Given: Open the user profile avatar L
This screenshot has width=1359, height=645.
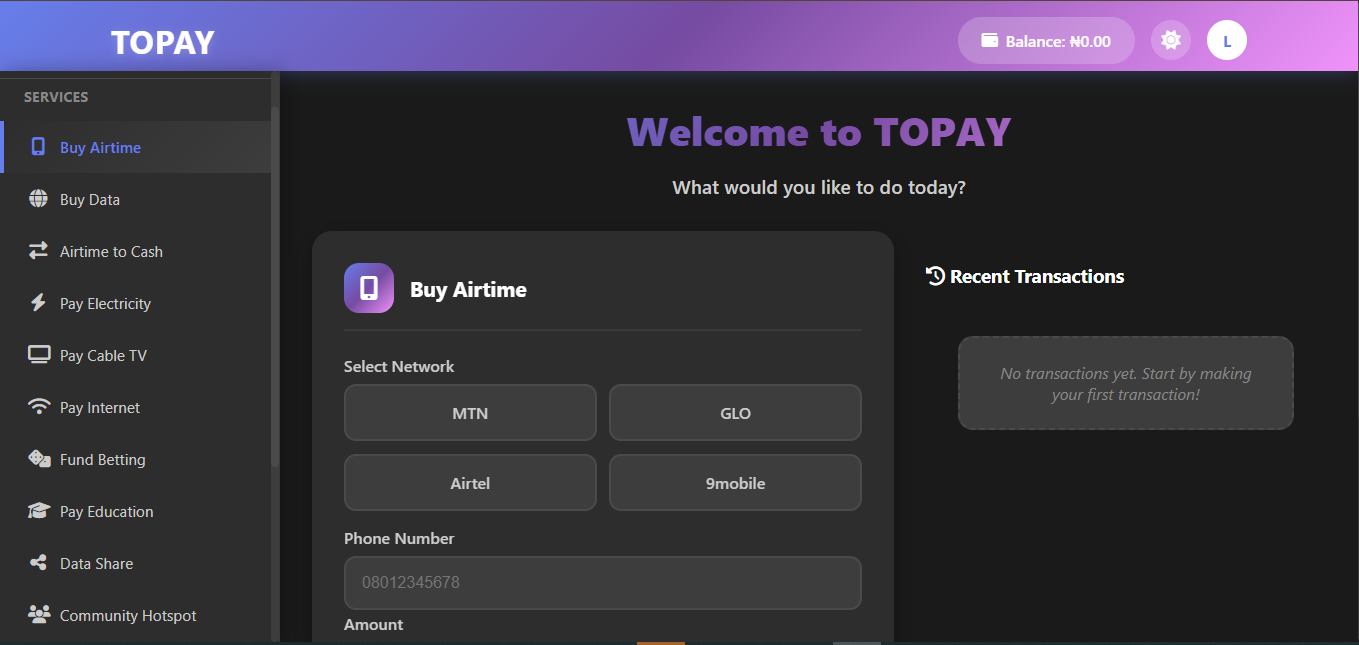Looking at the screenshot, I should (x=1227, y=40).
